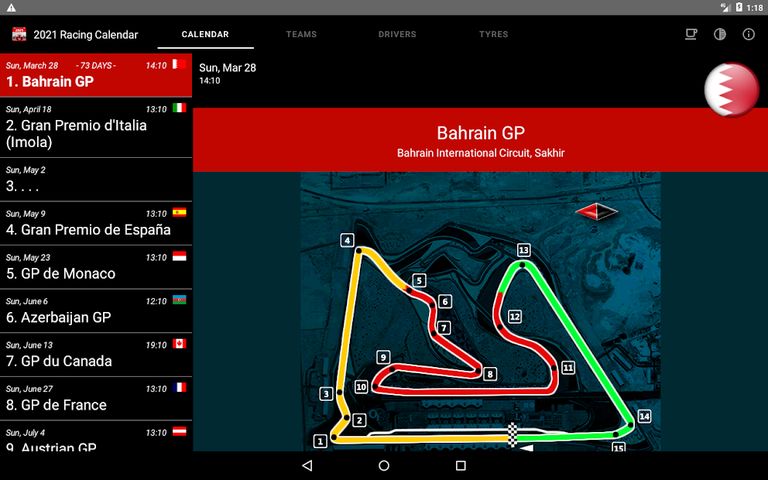768x480 pixels.
Task: Click the 19:10 time on GP du Canada
Action: (x=156, y=345)
